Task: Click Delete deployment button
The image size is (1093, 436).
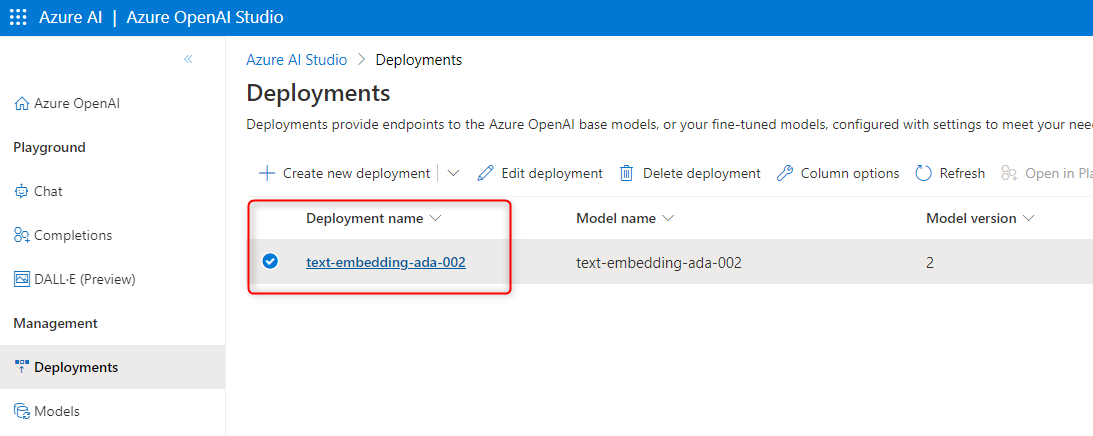Action: click(690, 173)
